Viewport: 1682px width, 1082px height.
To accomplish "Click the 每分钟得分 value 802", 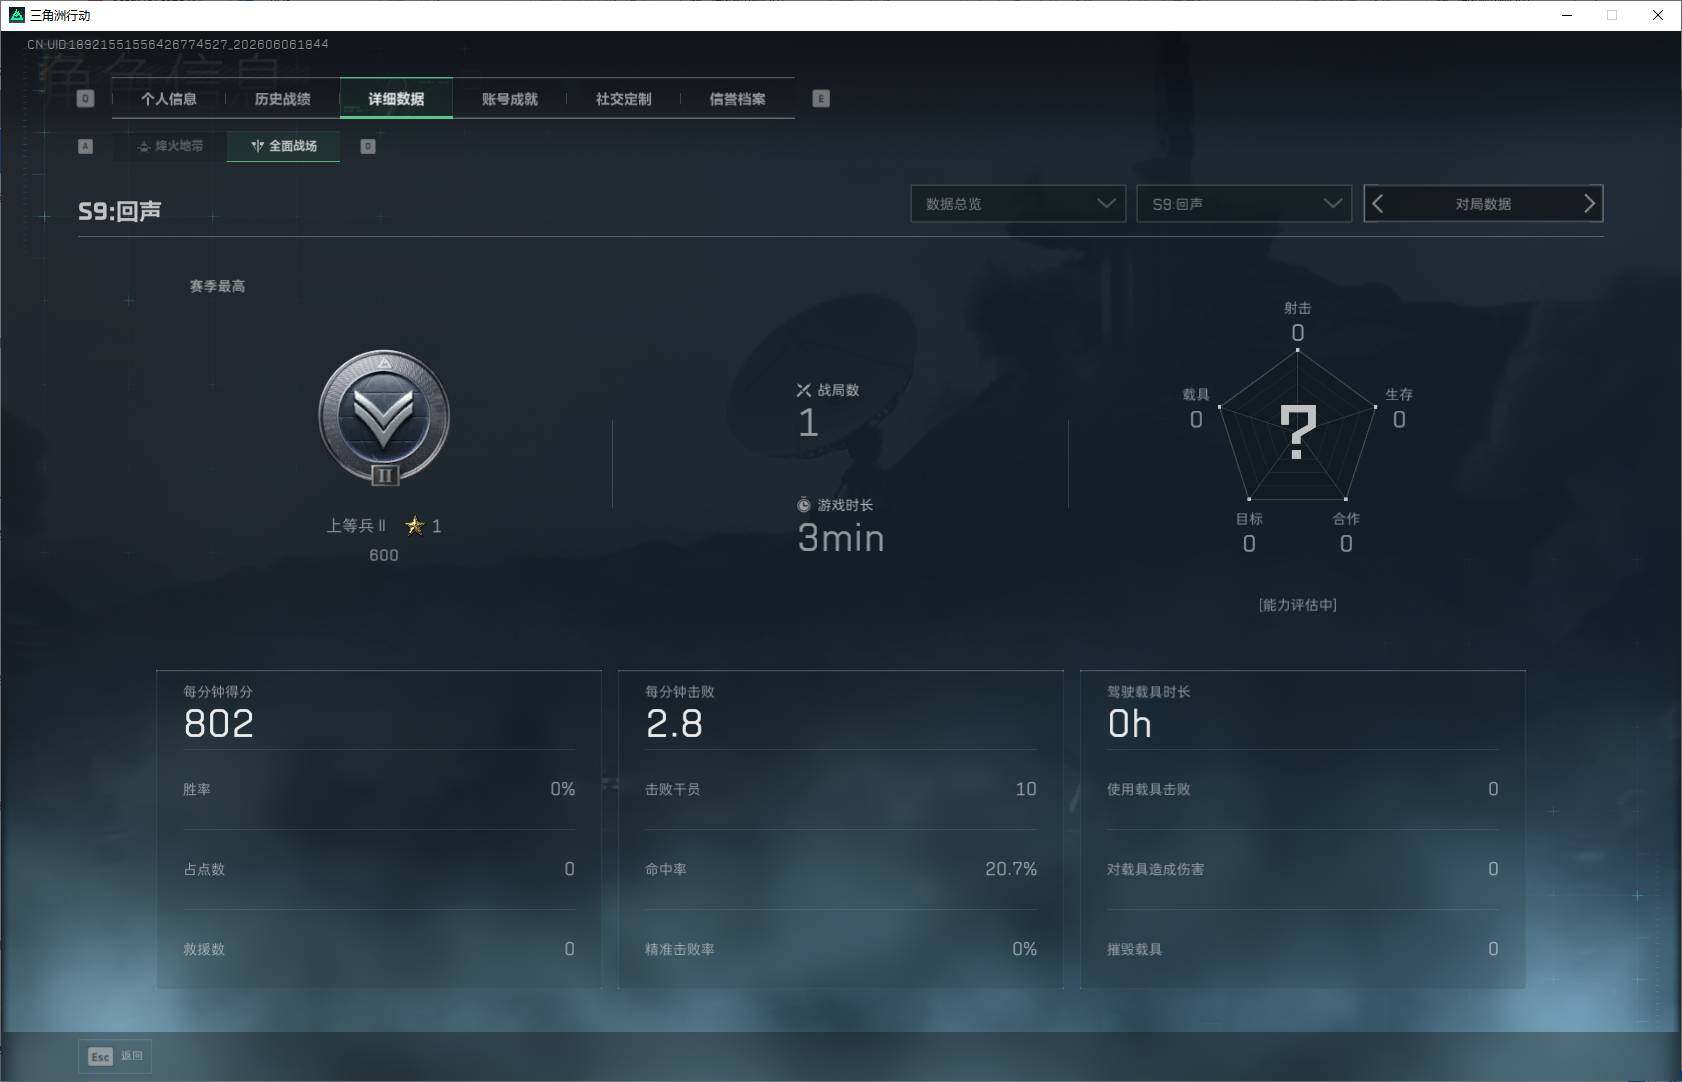I will click(x=219, y=723).
